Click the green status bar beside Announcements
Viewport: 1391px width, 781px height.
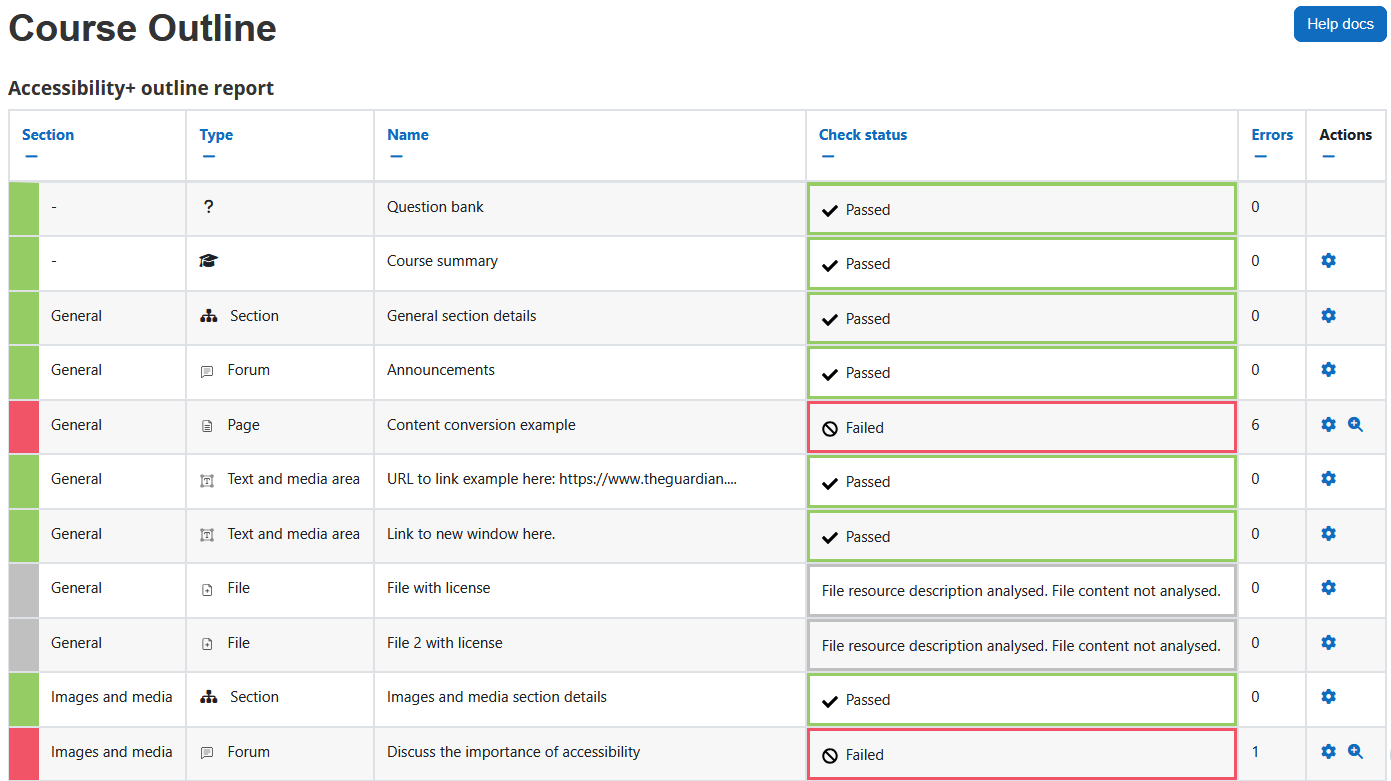24,372
